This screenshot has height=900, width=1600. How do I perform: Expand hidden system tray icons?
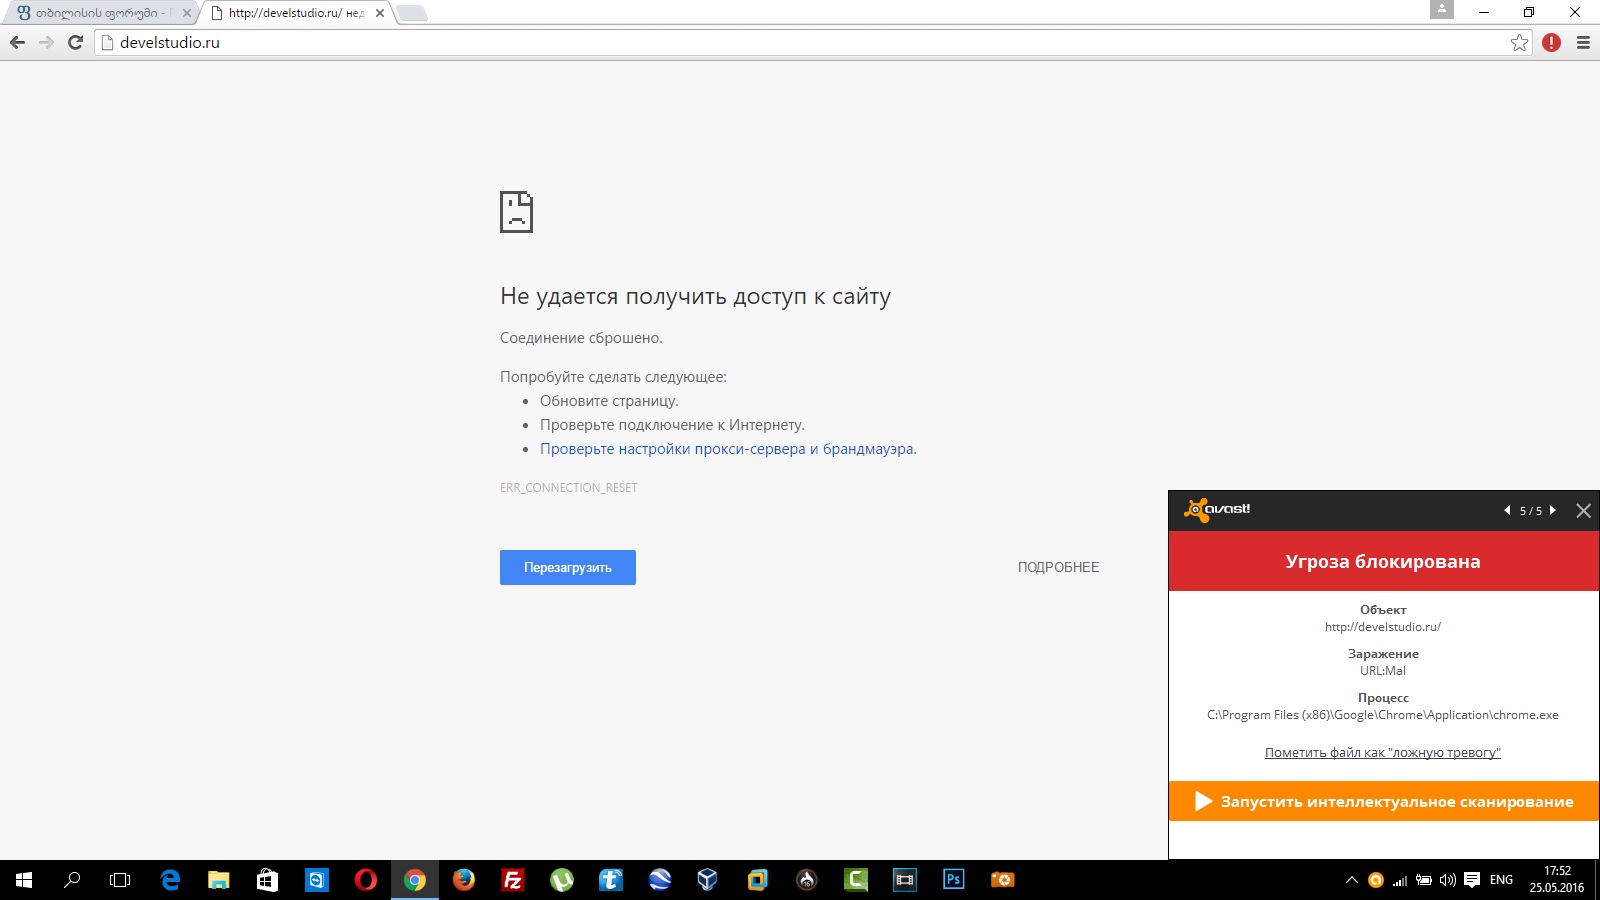[x=1351, y=880]
